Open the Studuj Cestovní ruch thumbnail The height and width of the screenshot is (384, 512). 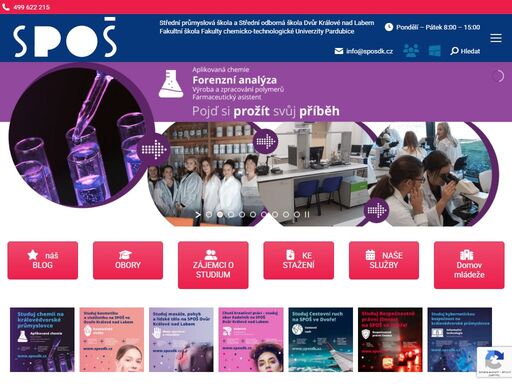(x=321, y=340)
